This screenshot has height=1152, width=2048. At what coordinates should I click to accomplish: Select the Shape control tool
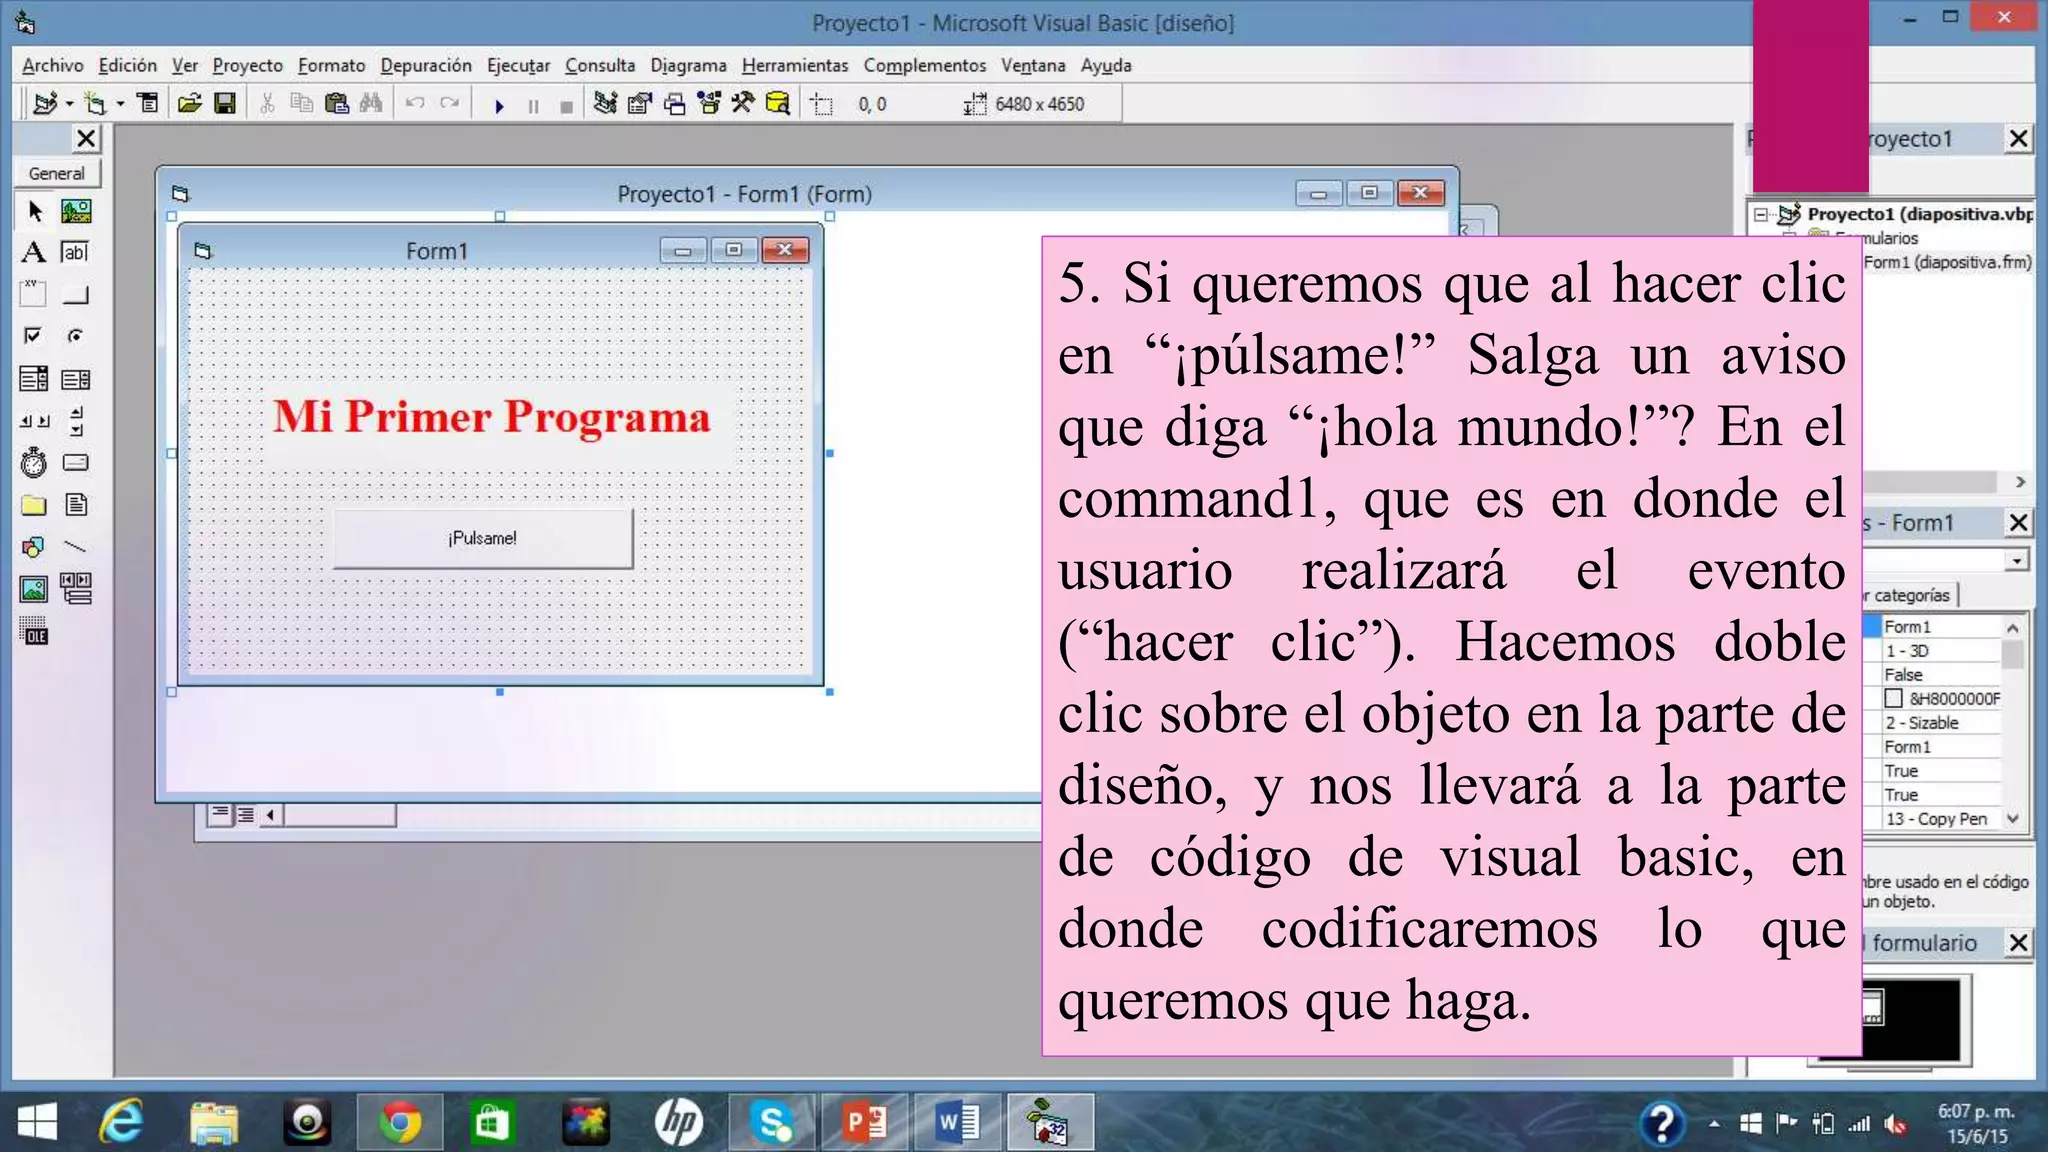tap(33, 547)
